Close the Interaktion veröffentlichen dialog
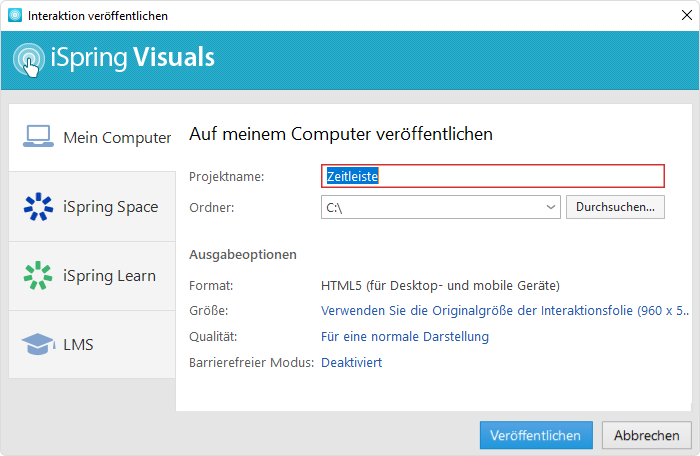700x456 pixels. pyautogui.click(x=687, y=15)
